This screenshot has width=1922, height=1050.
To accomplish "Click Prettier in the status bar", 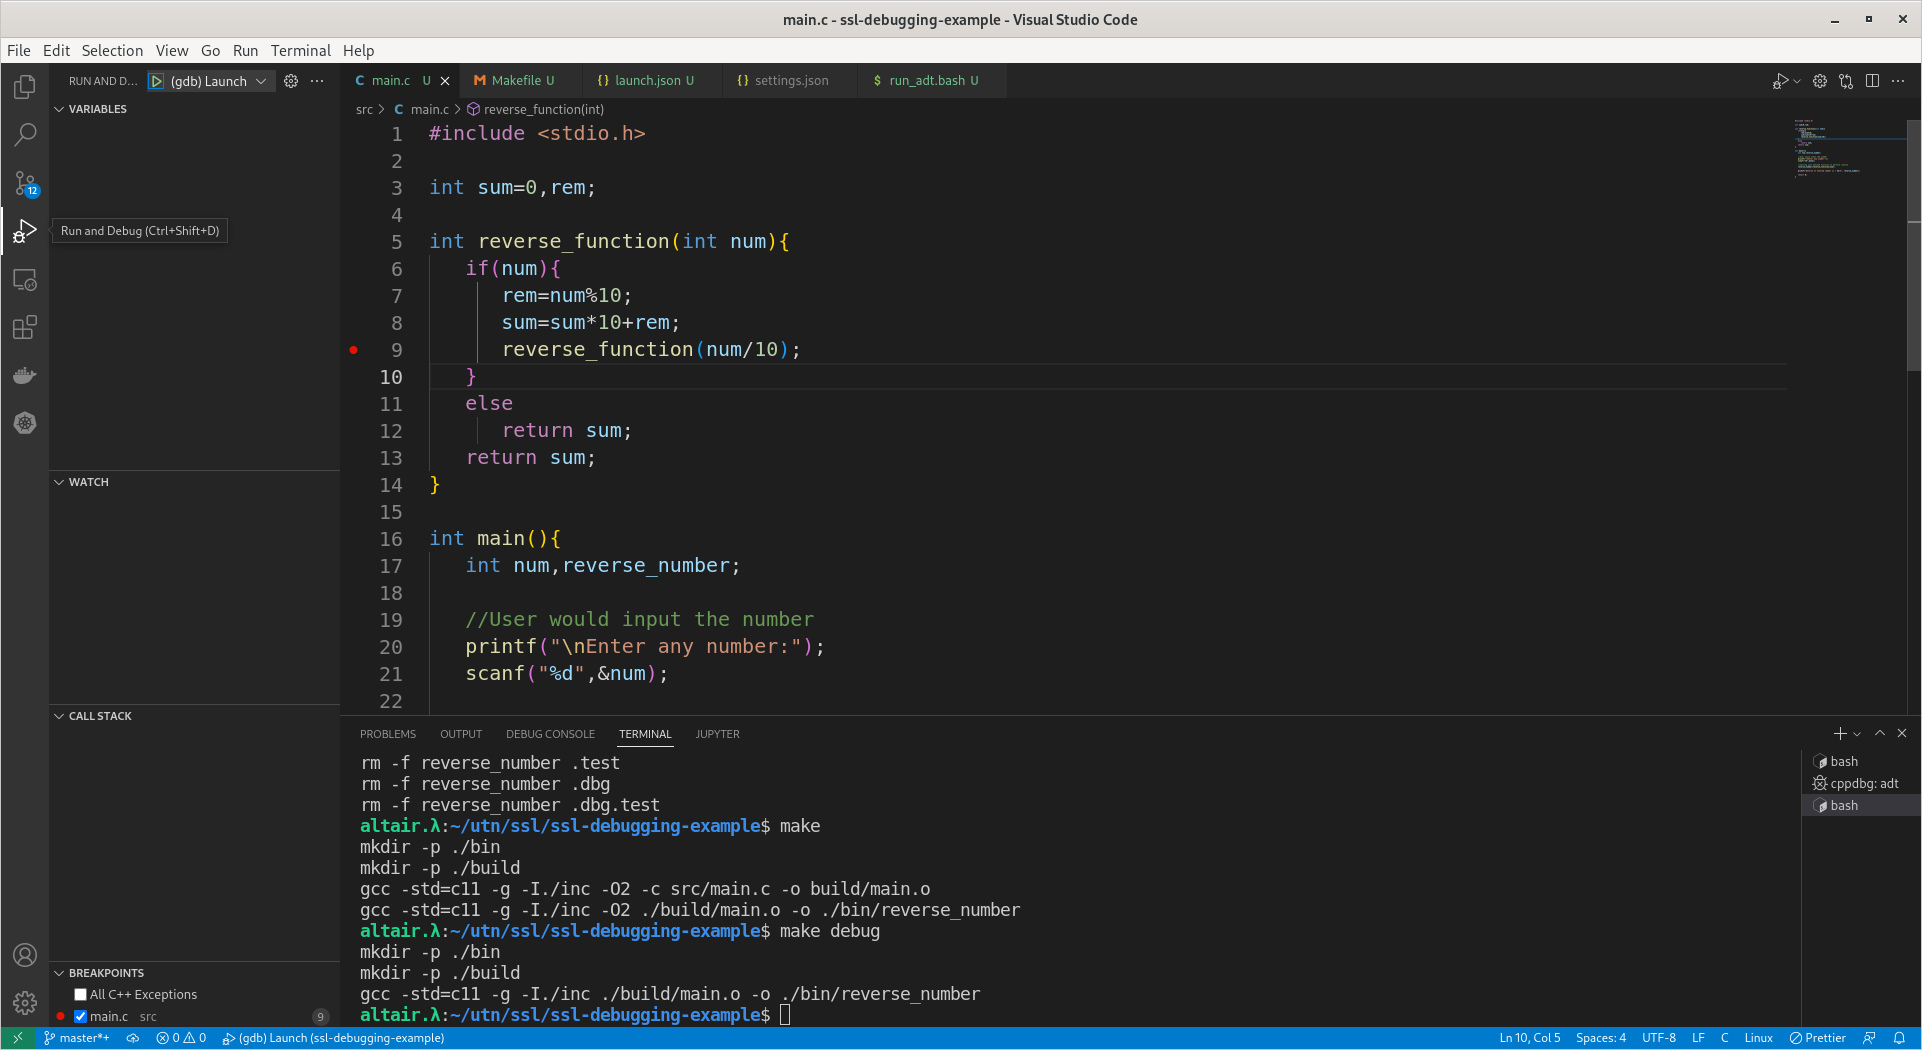I will (x=1818, y=1038).
